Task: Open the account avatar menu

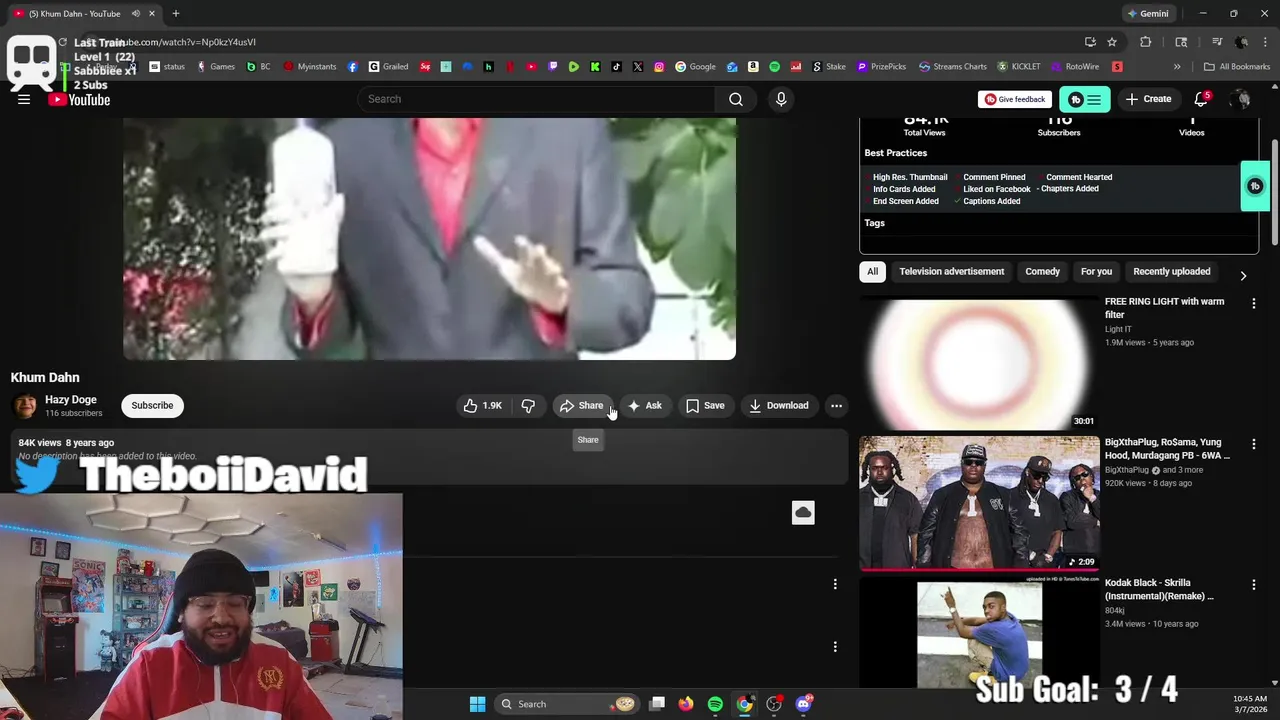Action: click(x=1241, y=99)
